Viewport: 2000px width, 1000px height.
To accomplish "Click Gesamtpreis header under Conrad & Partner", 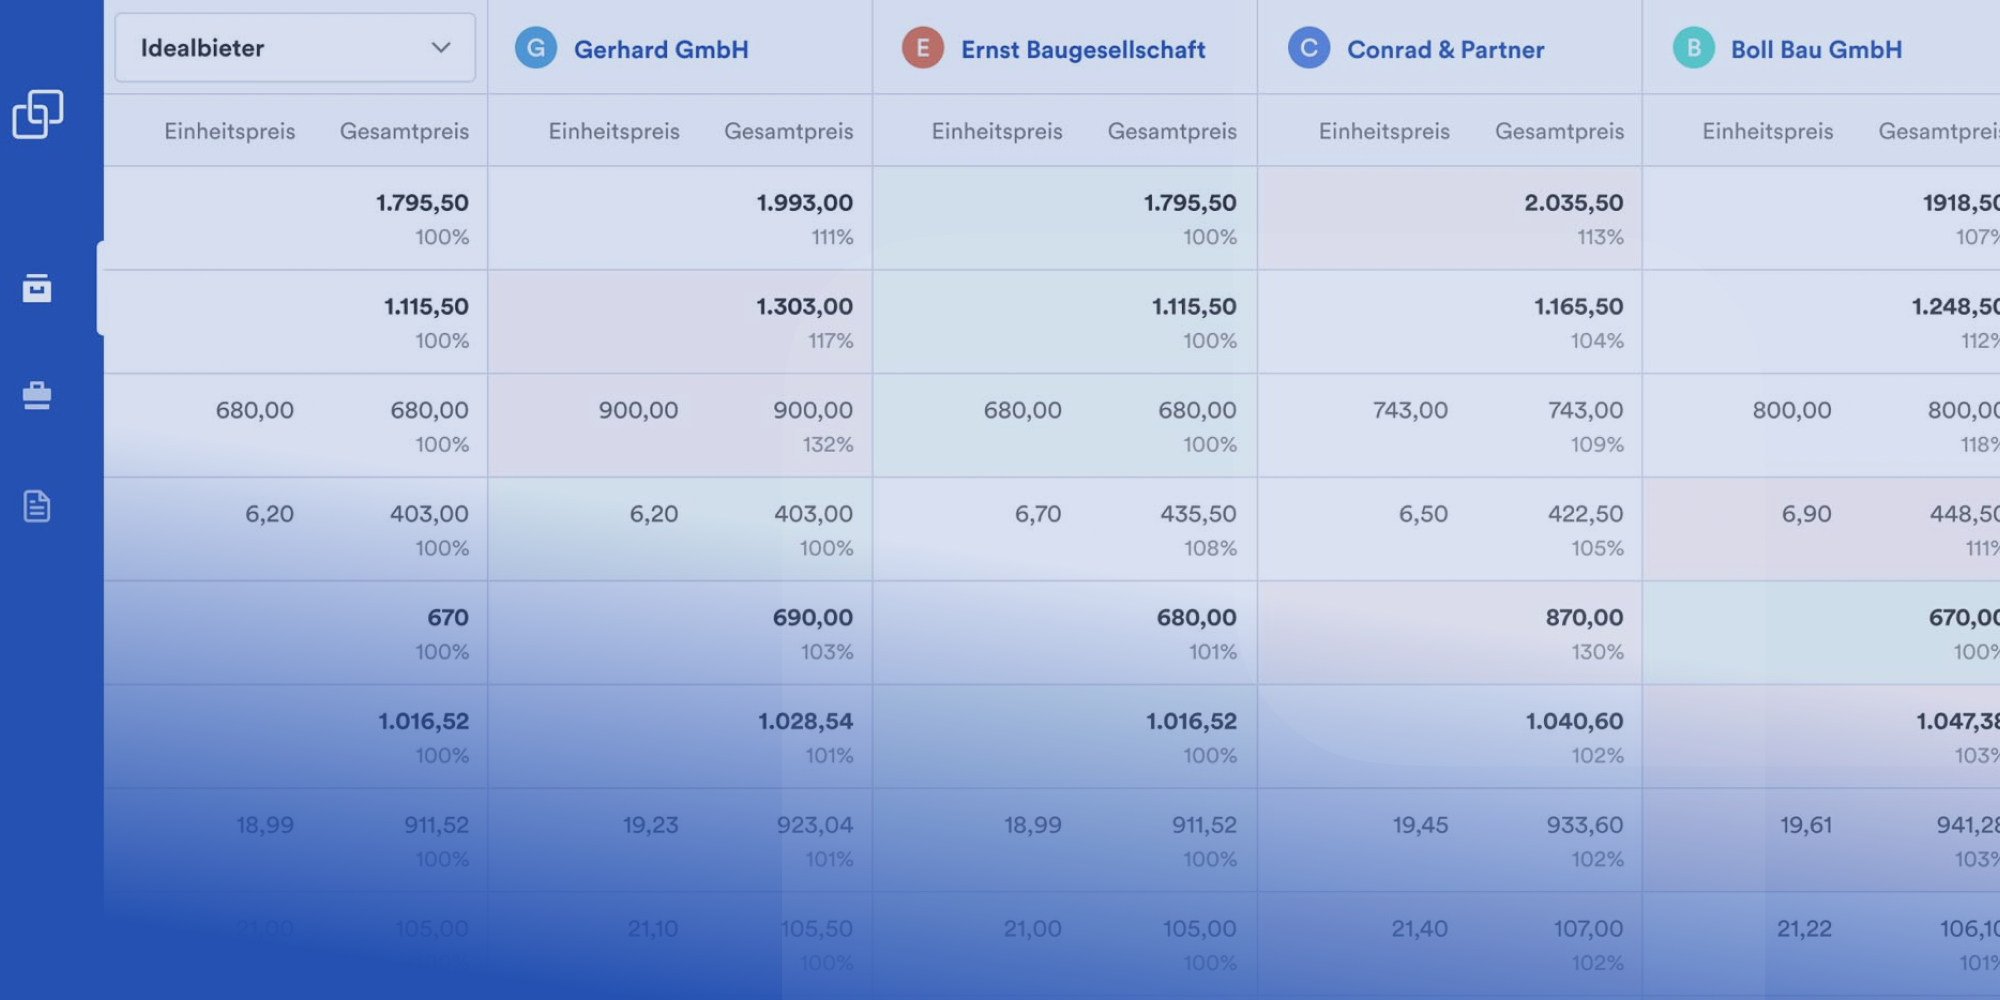I will tap(1559, 131).
